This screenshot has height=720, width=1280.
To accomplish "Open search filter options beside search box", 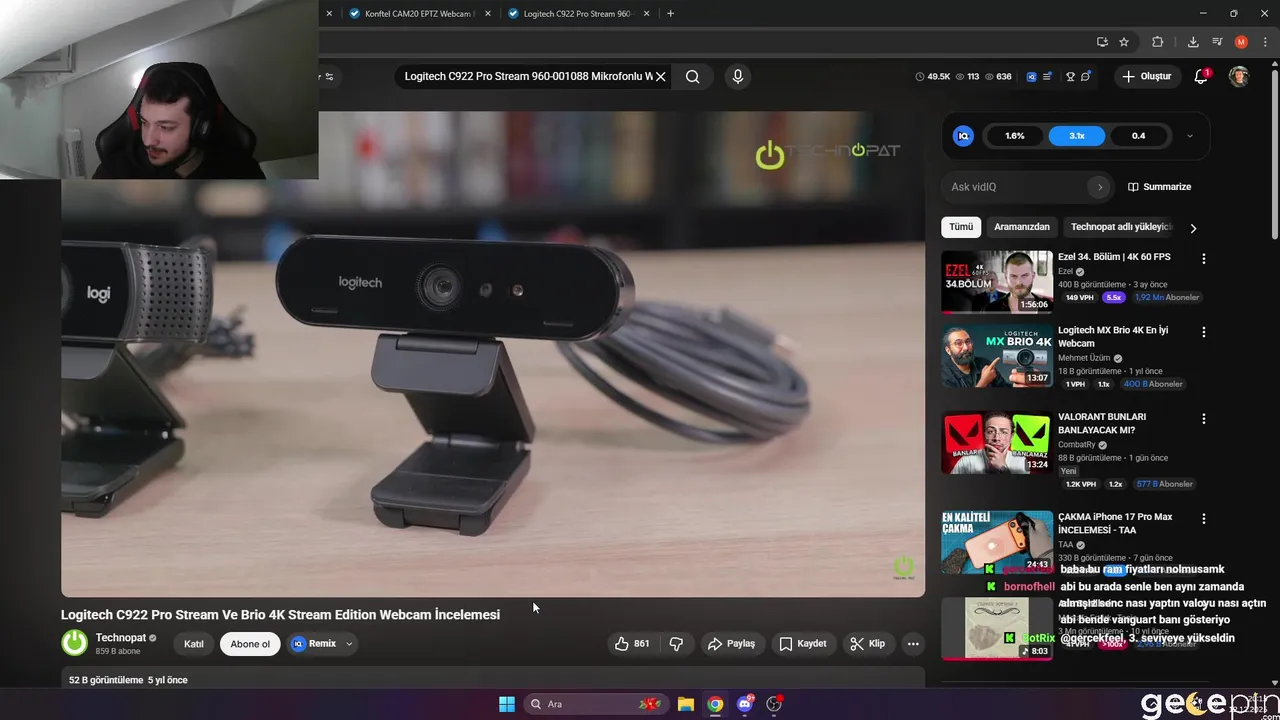I will pos(329,76).
